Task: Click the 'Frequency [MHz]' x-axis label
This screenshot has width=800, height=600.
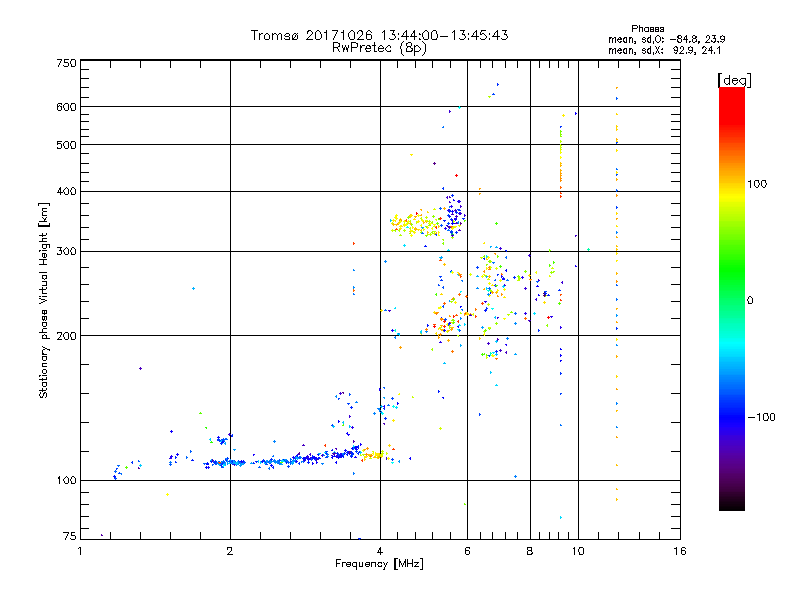Action: (x=379, y=564)
